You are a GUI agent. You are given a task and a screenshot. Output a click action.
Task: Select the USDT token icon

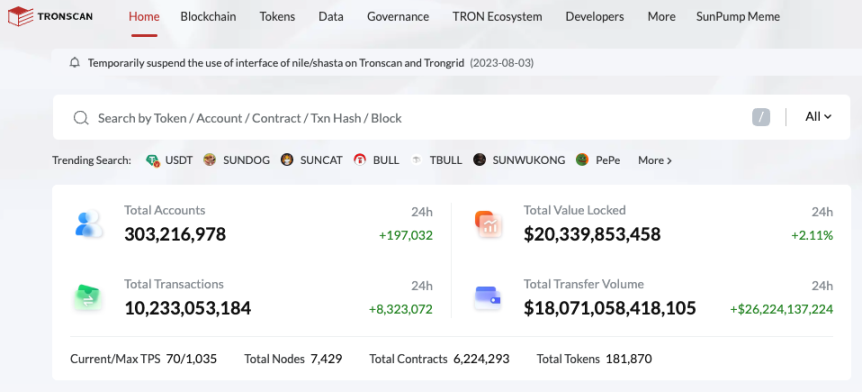click(x=153, y=161)
